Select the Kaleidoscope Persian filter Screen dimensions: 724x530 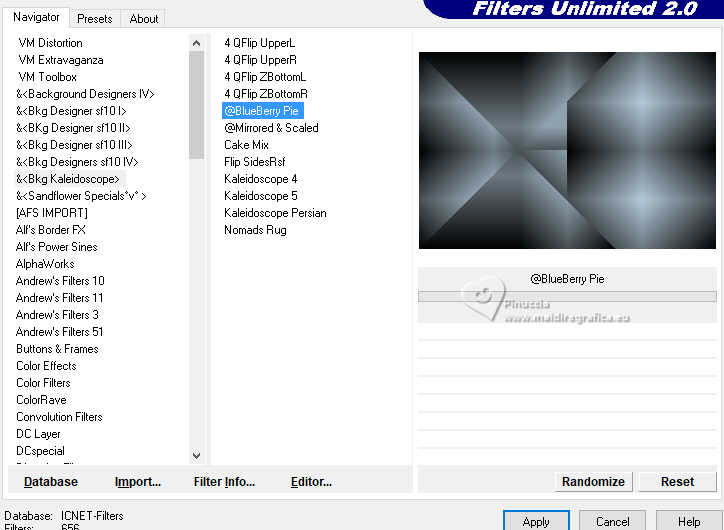[275, 213]
